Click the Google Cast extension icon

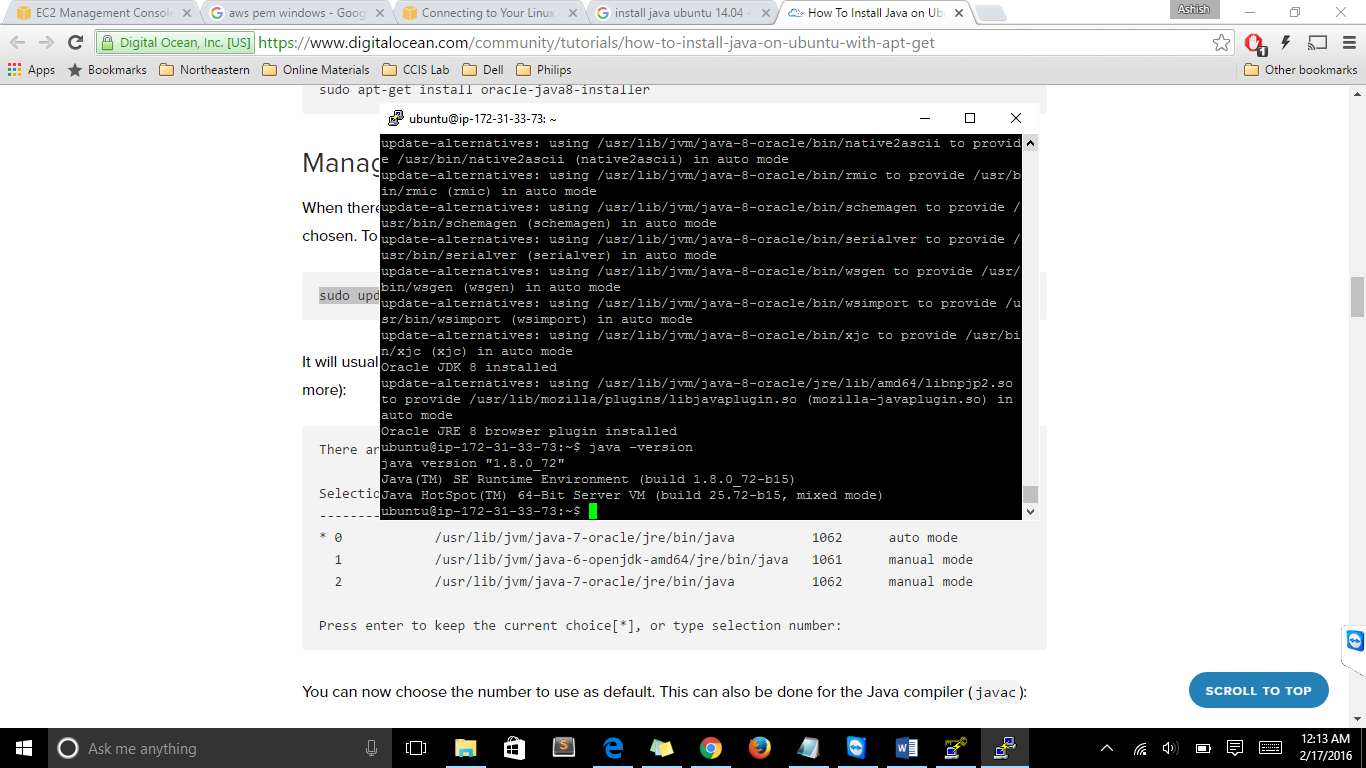pyautogui.click(x=1317, y=43)
